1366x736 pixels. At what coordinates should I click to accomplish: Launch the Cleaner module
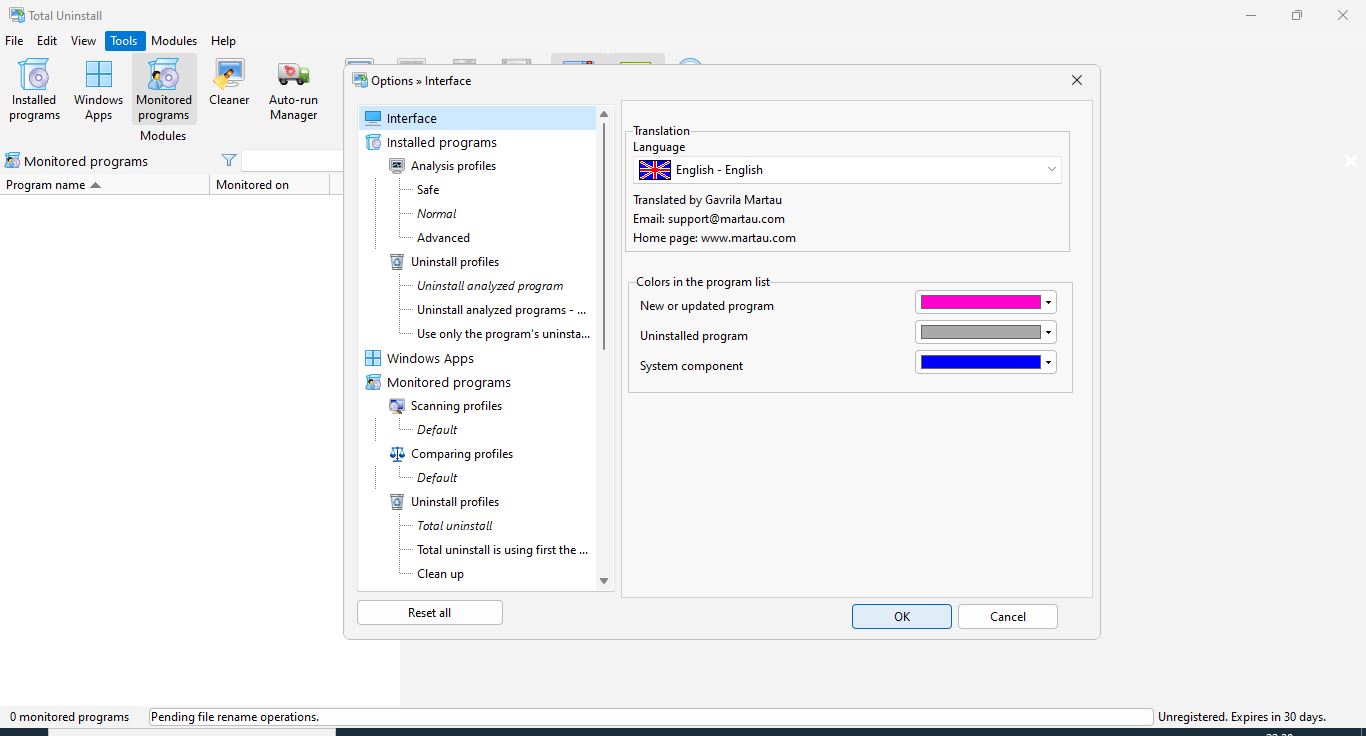(x=229, y=83)
